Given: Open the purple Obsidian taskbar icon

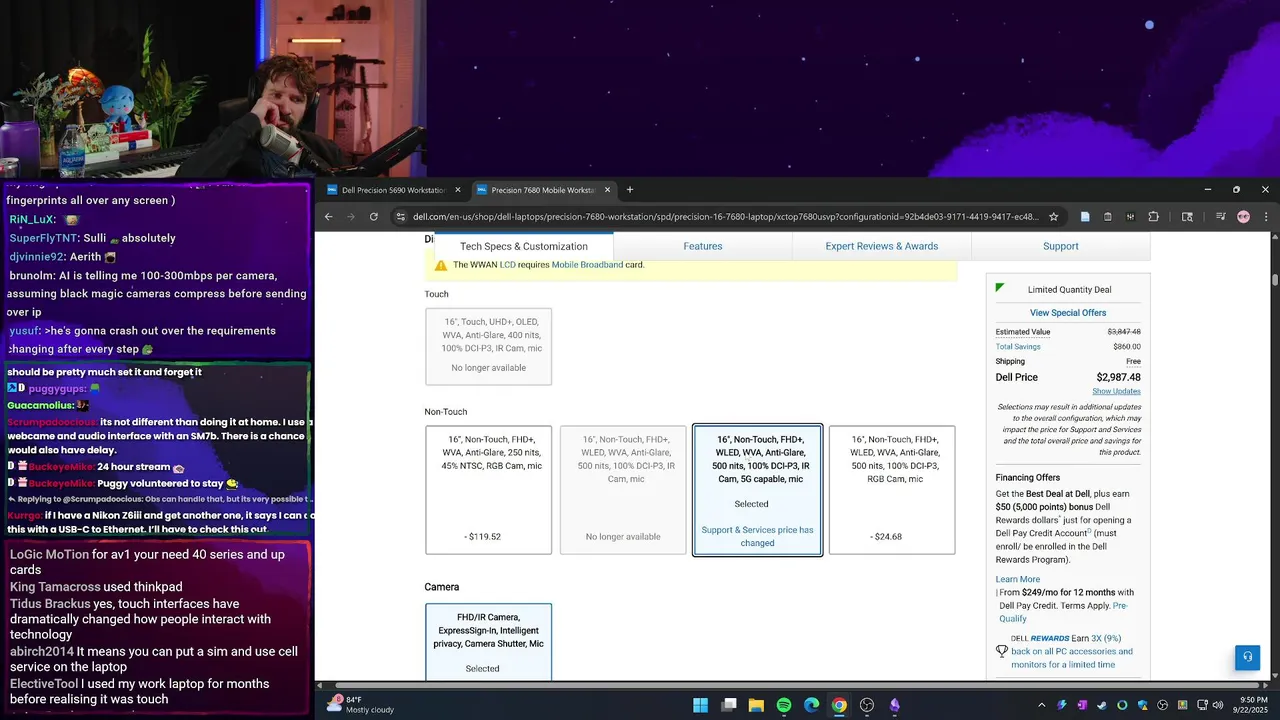Looking at the screenshot, I should tap(894, 705).
